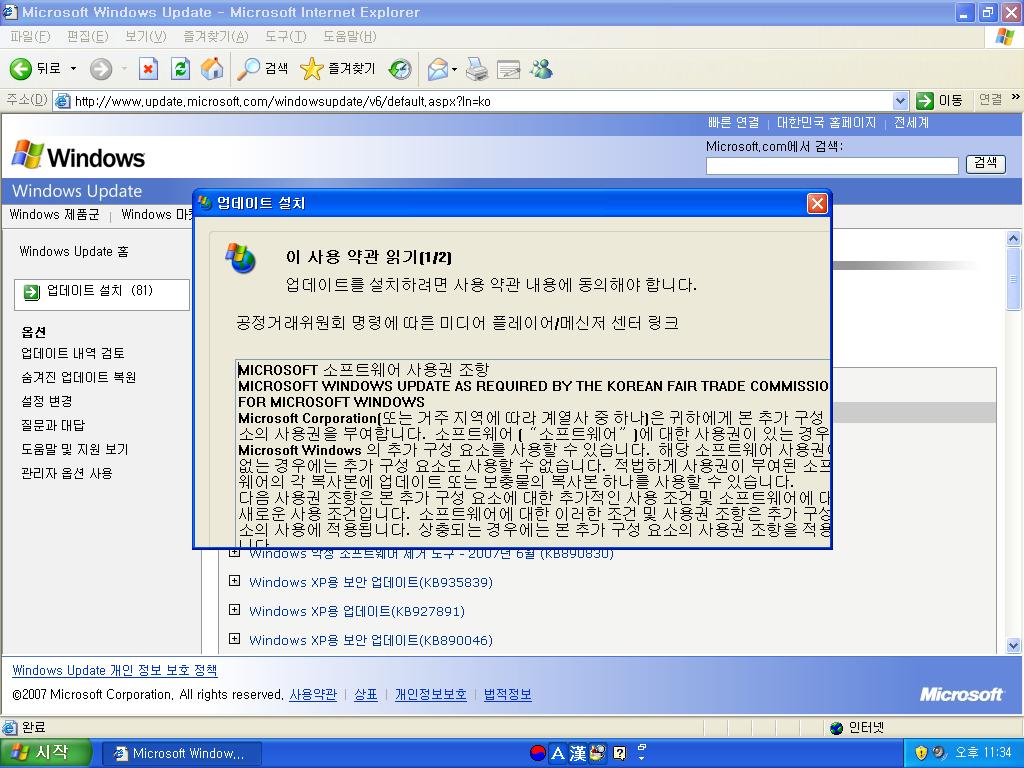Screen dimensions: 1024x768
Task: Click the Forward arrow icon
Action: pos(101,69)
